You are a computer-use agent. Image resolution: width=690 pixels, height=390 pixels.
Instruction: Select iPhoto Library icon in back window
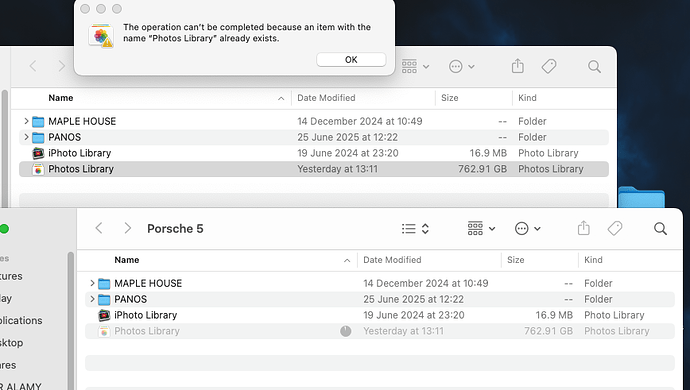pos(38,153)
